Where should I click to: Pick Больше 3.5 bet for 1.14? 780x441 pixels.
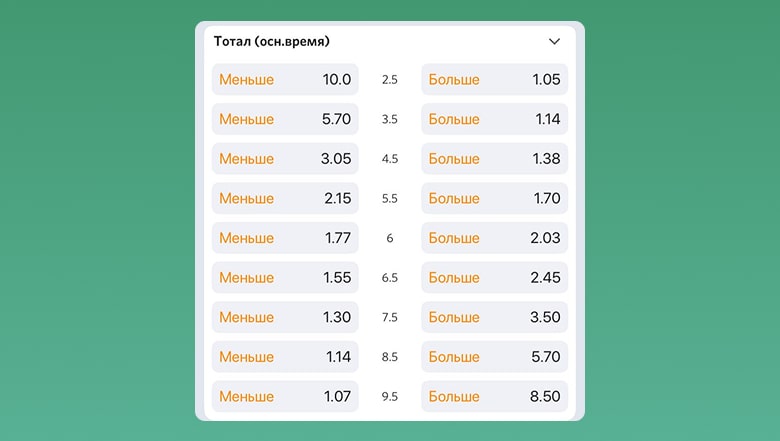click(494, 119)
